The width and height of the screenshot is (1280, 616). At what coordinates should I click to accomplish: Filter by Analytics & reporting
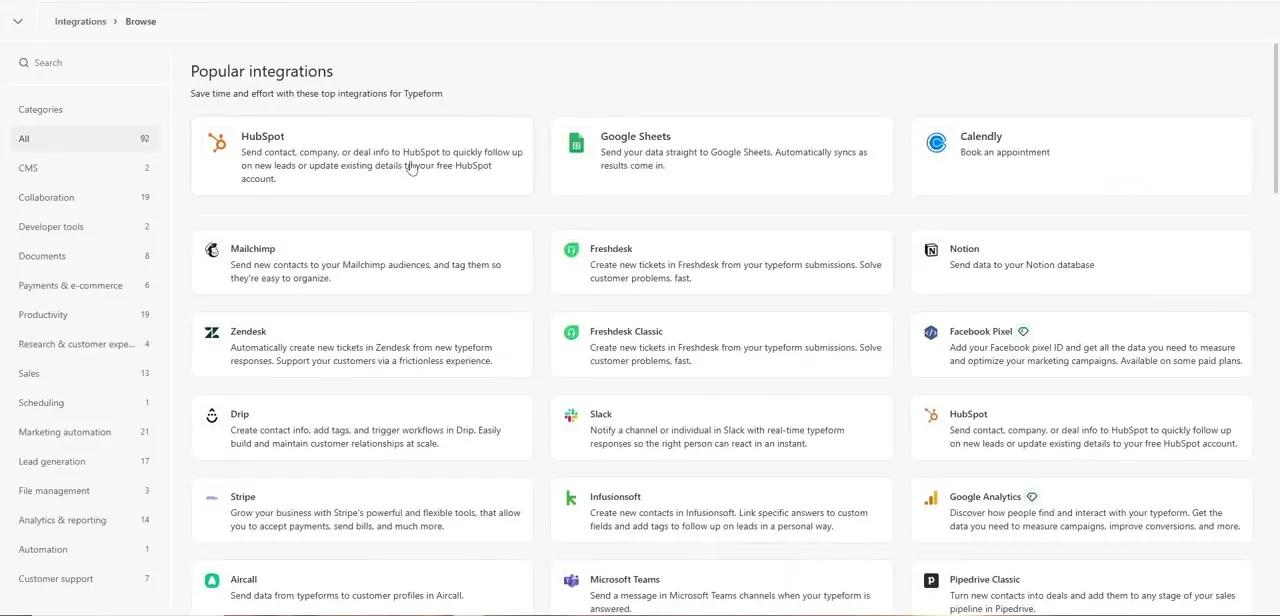pyautogui.click(x=84, y=520)
